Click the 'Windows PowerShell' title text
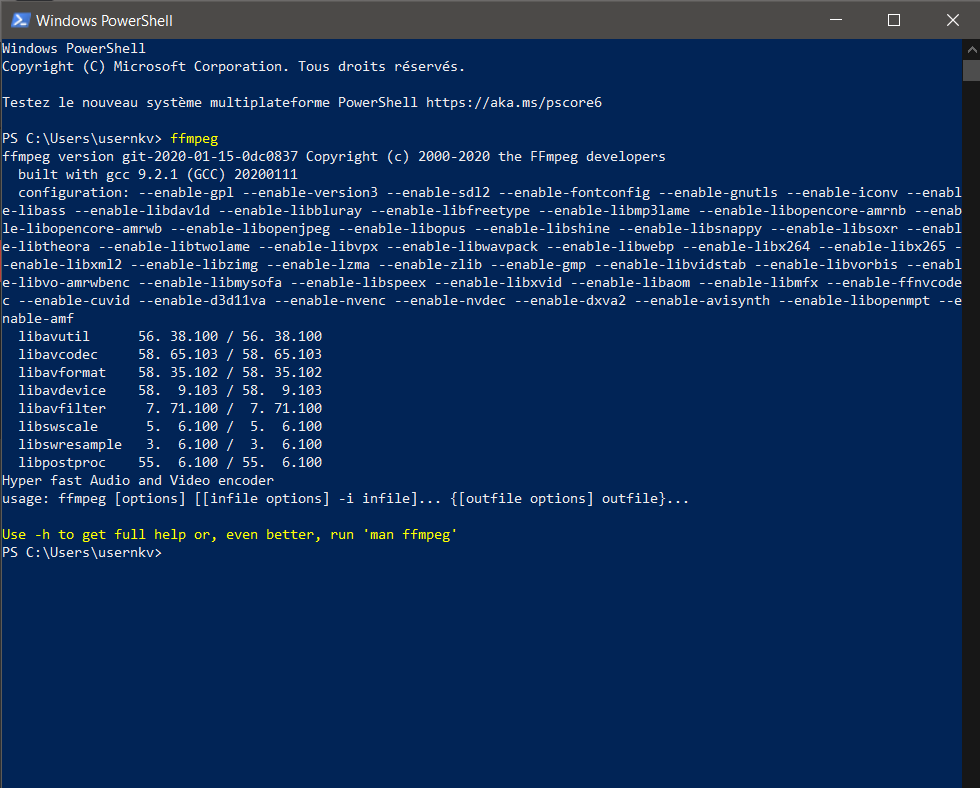 [104, 21]
